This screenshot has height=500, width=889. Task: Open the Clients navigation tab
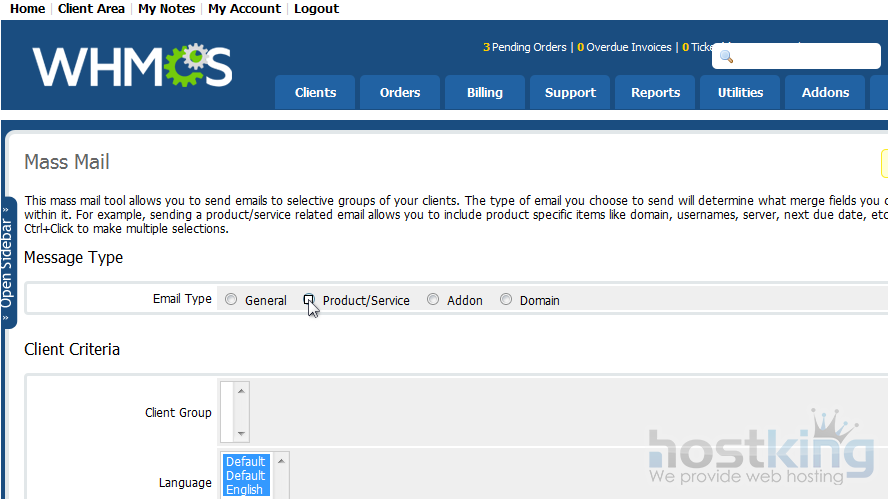315,92
